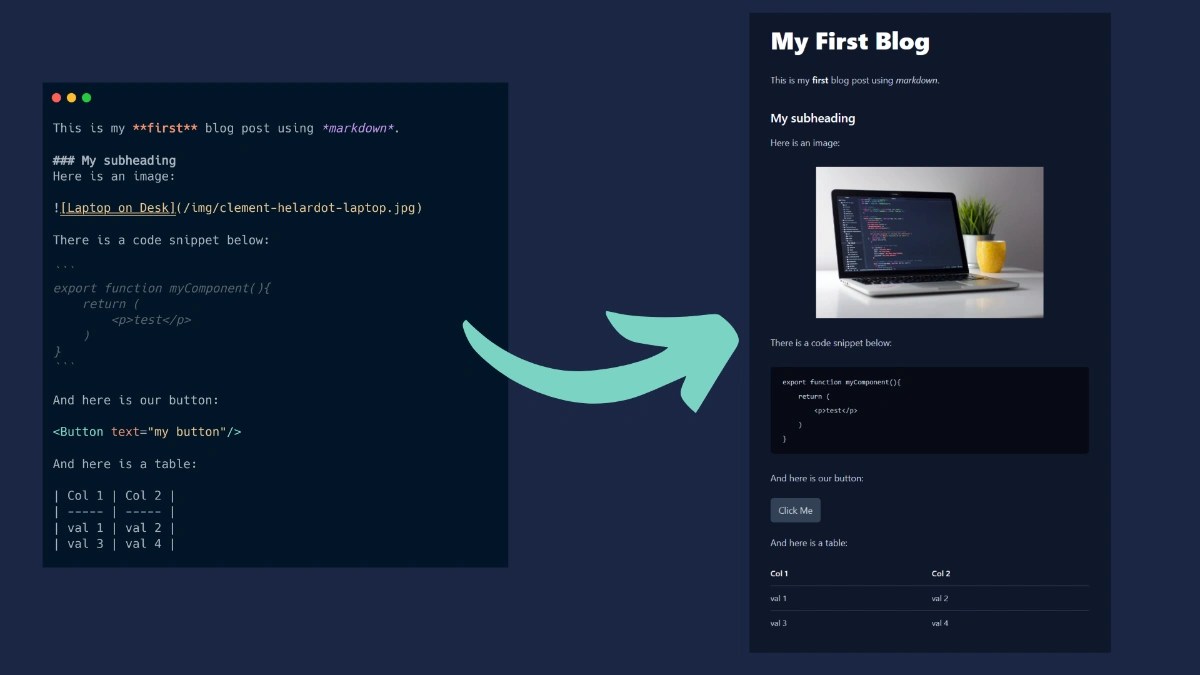Click the val 1 table cell
The height and width of the screenshot is (675, 1200).
777,597
